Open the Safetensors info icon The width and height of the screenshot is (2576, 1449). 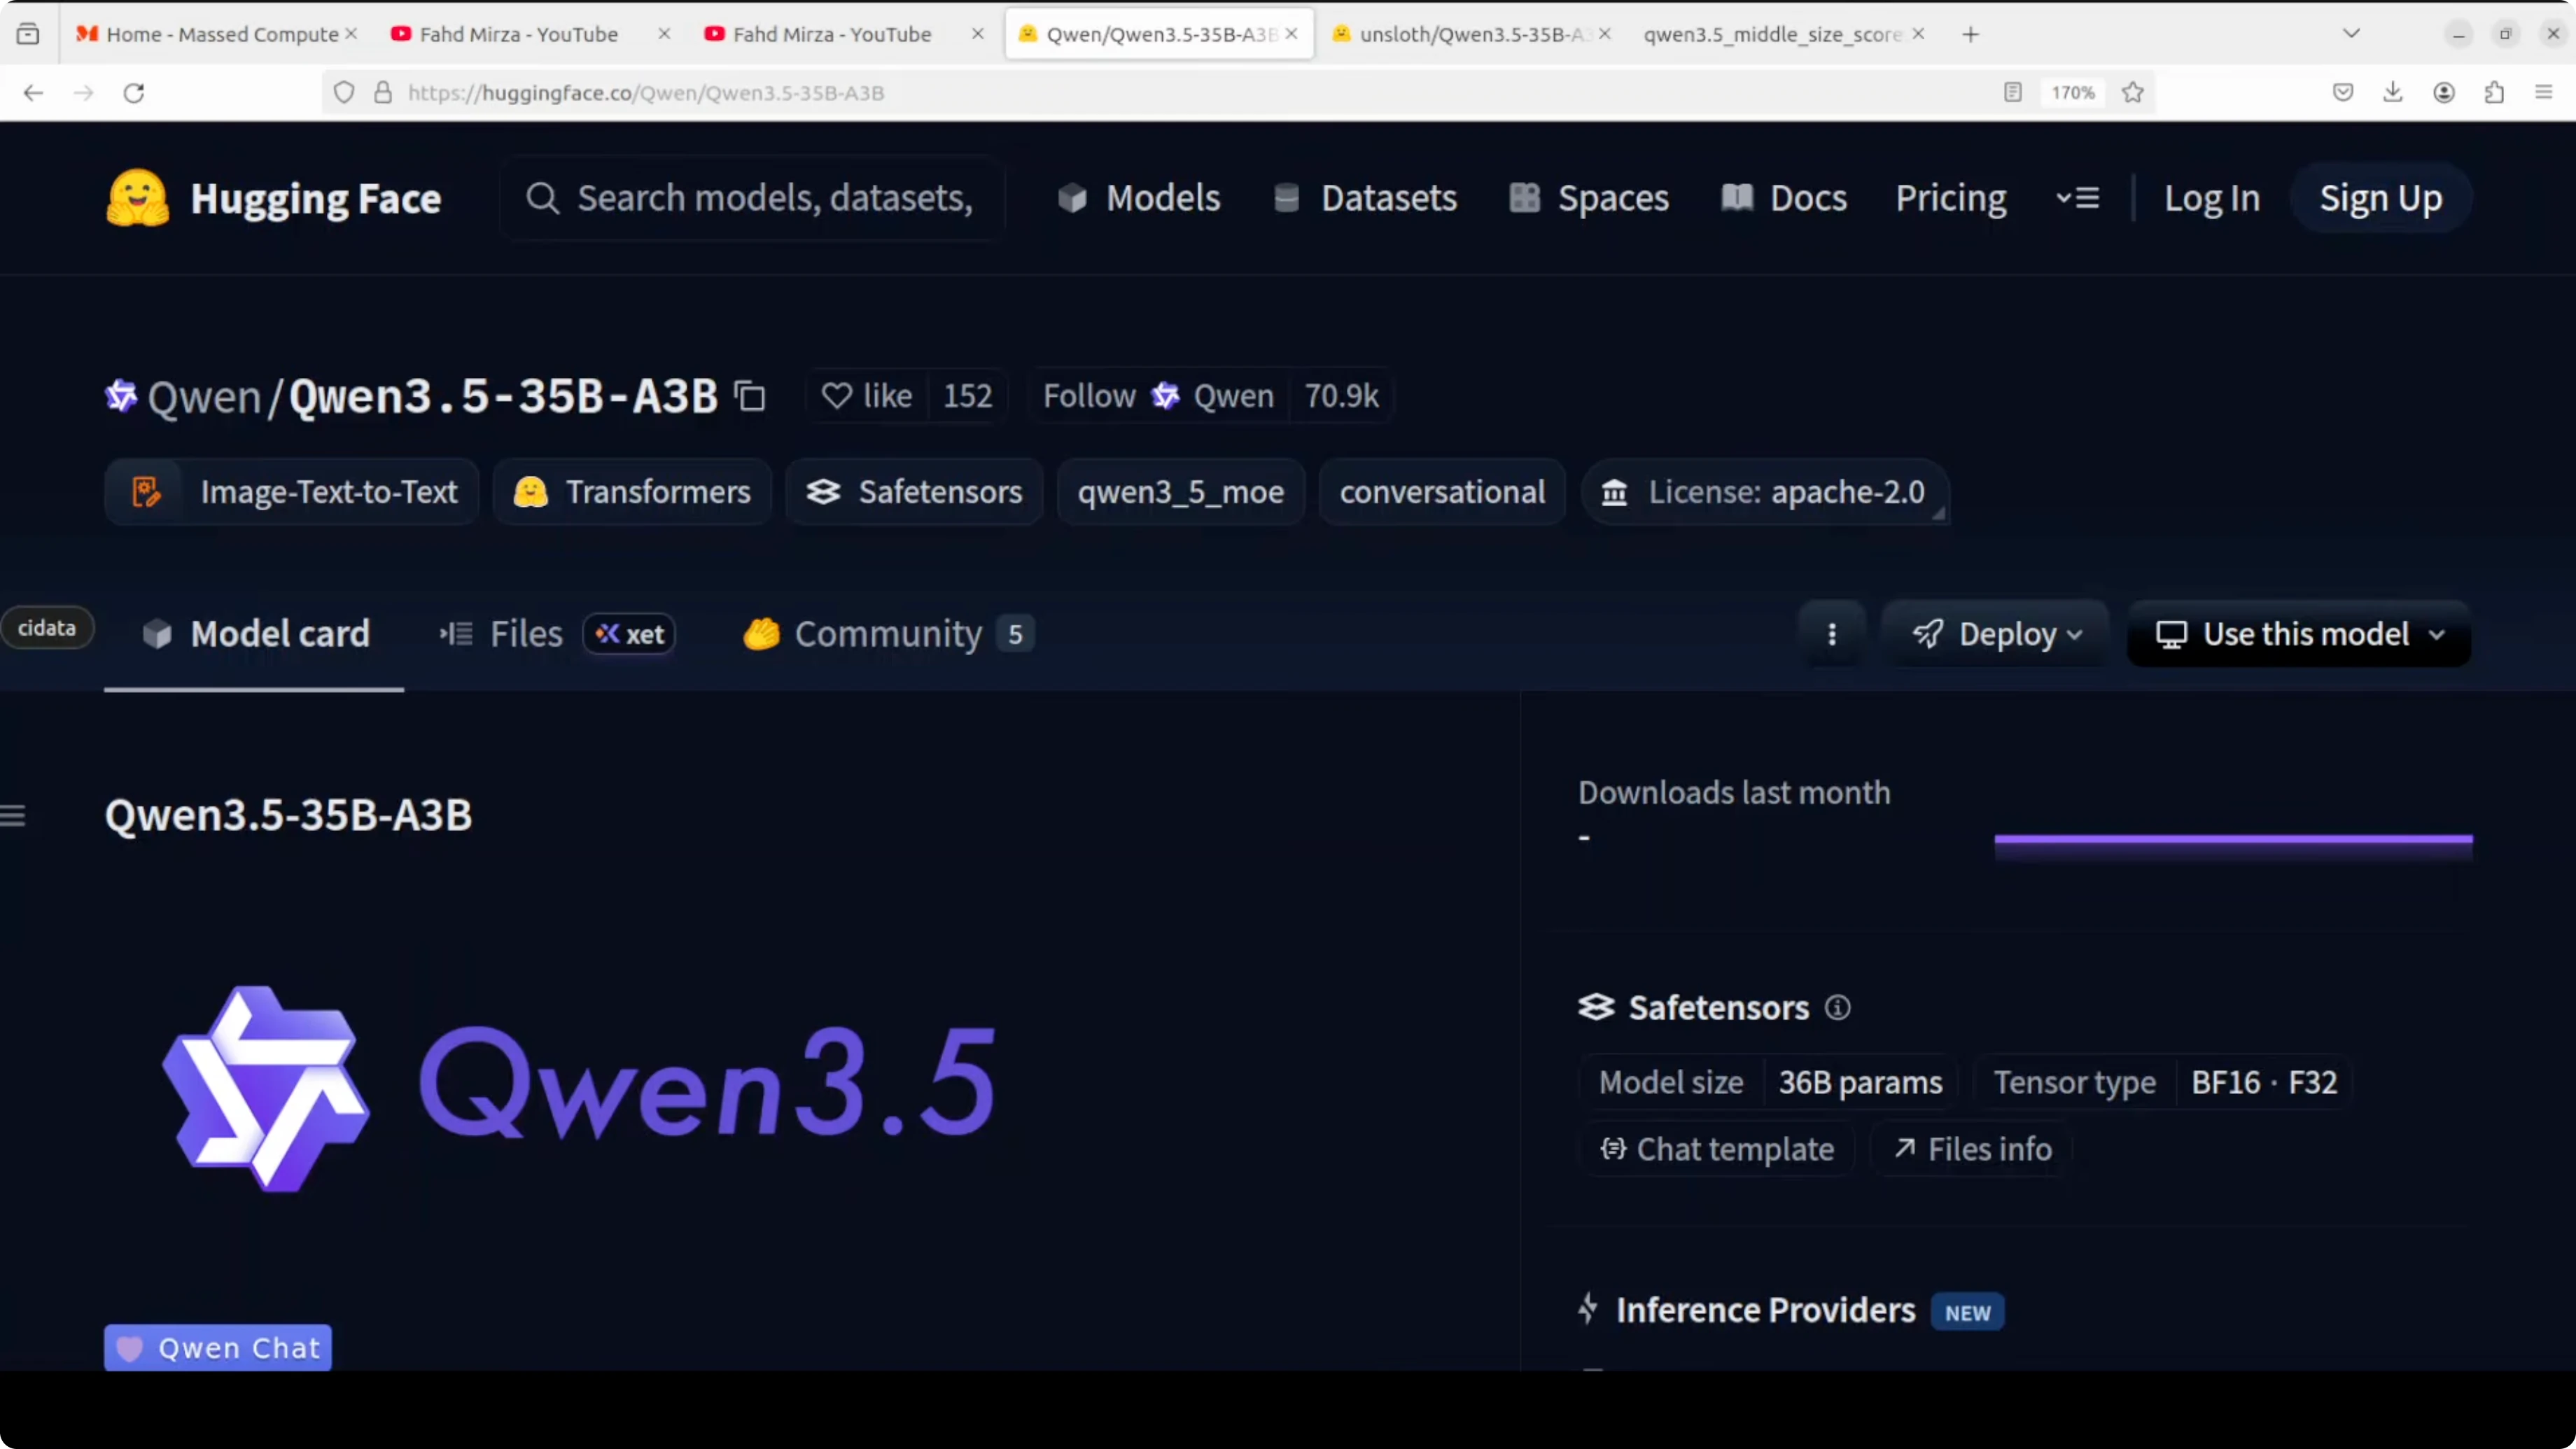[1837, 1007]
